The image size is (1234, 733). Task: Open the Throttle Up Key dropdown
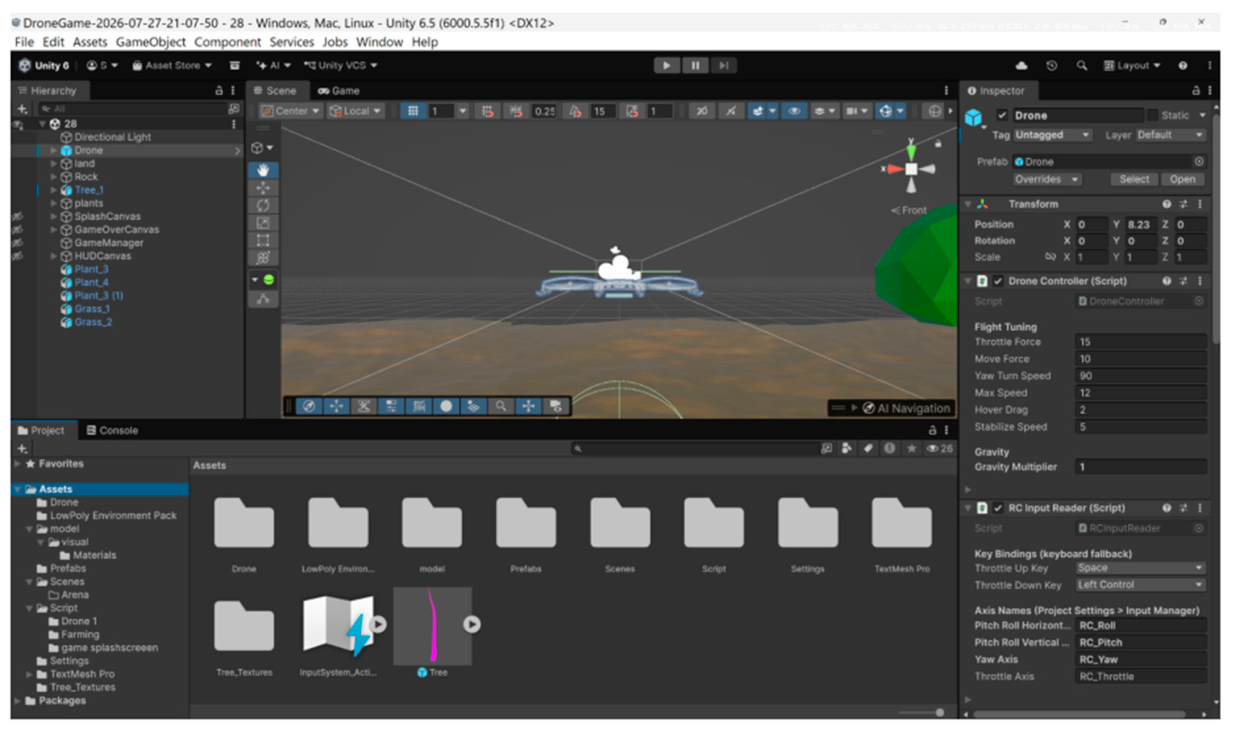tap(1140, 568)
